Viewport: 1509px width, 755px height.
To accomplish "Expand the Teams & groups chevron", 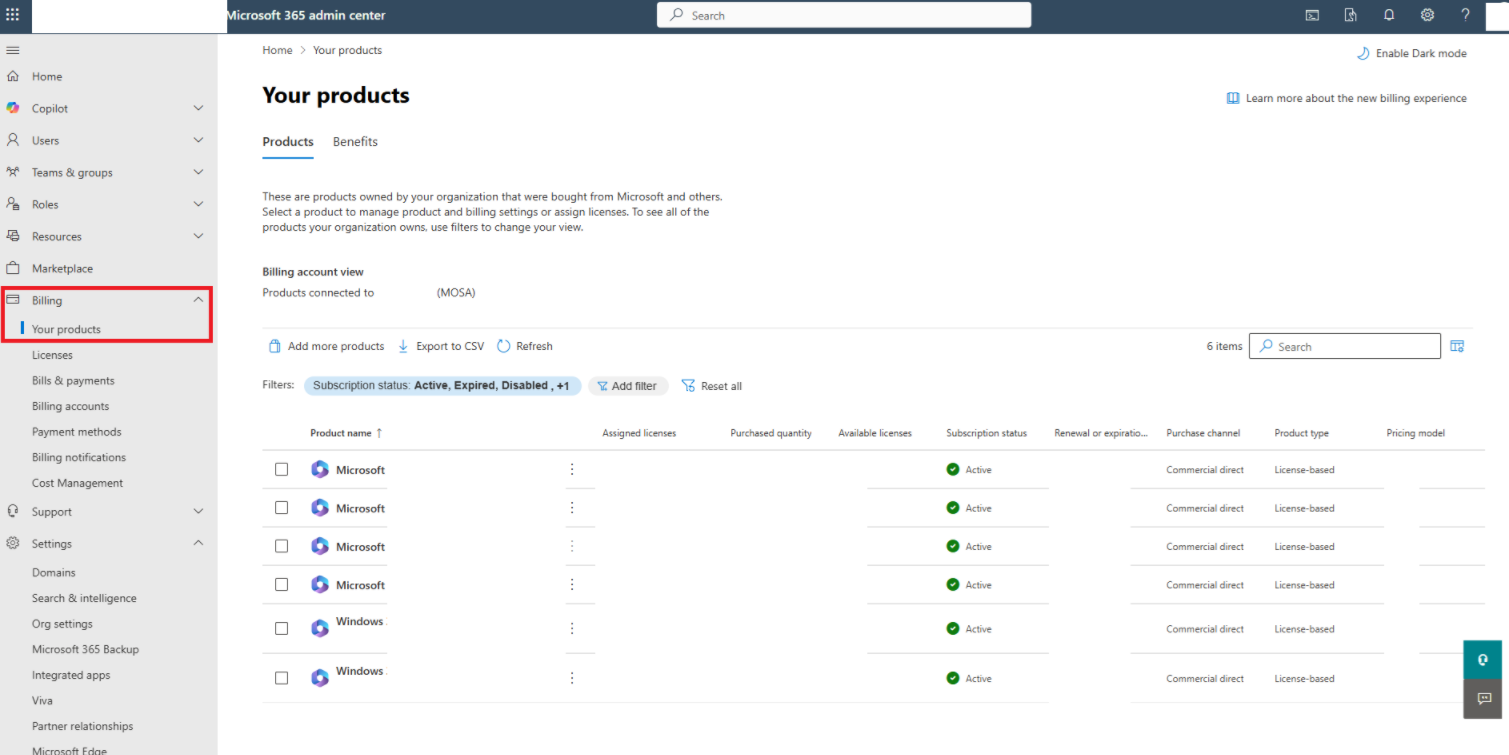I will point(198,172).
